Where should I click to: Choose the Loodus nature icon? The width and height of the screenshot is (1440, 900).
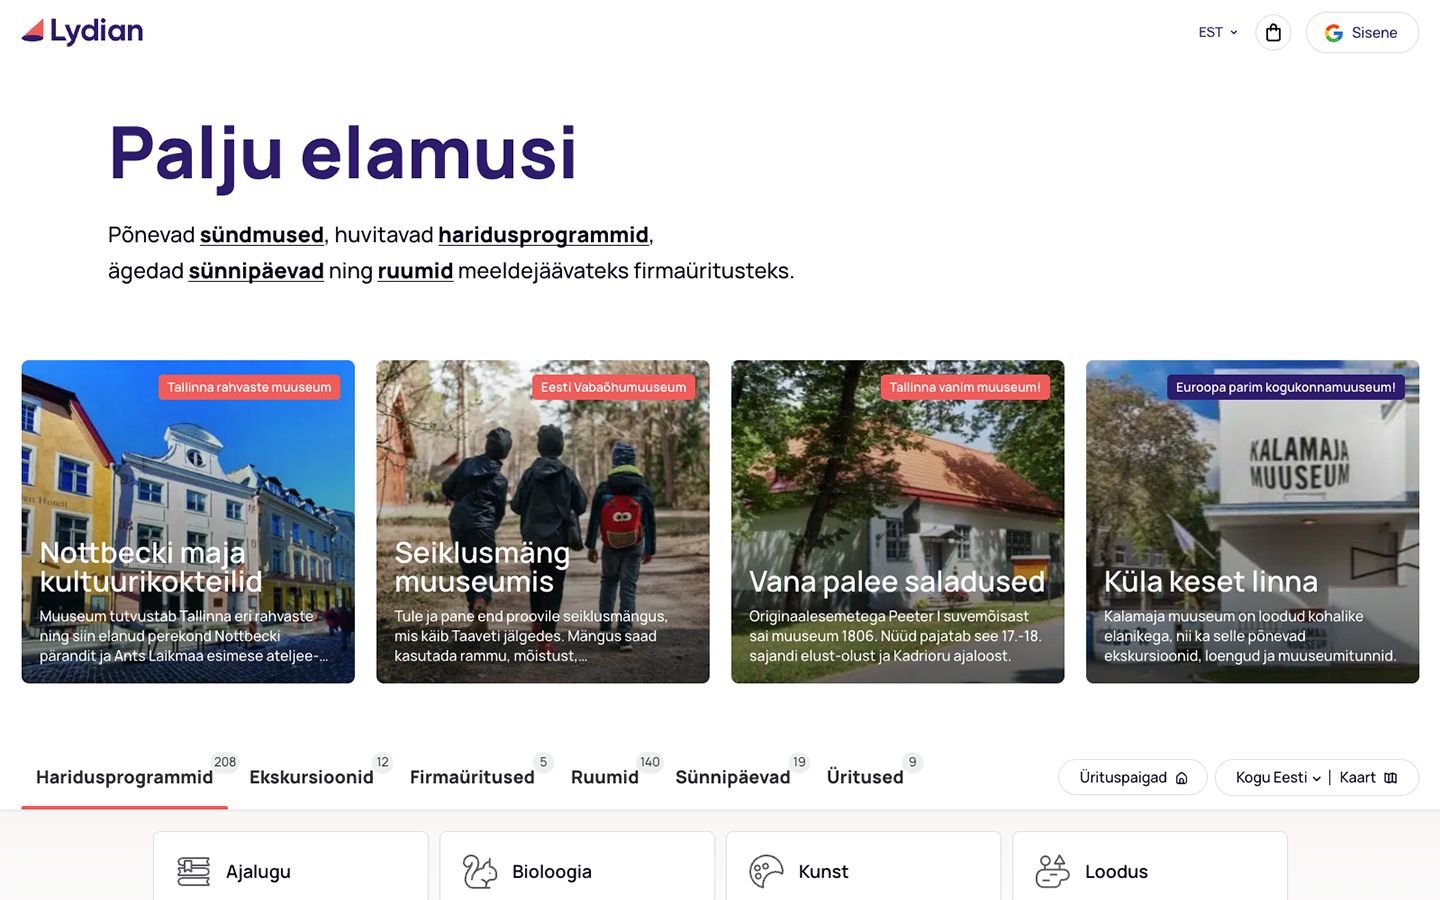click(1052, 872)
